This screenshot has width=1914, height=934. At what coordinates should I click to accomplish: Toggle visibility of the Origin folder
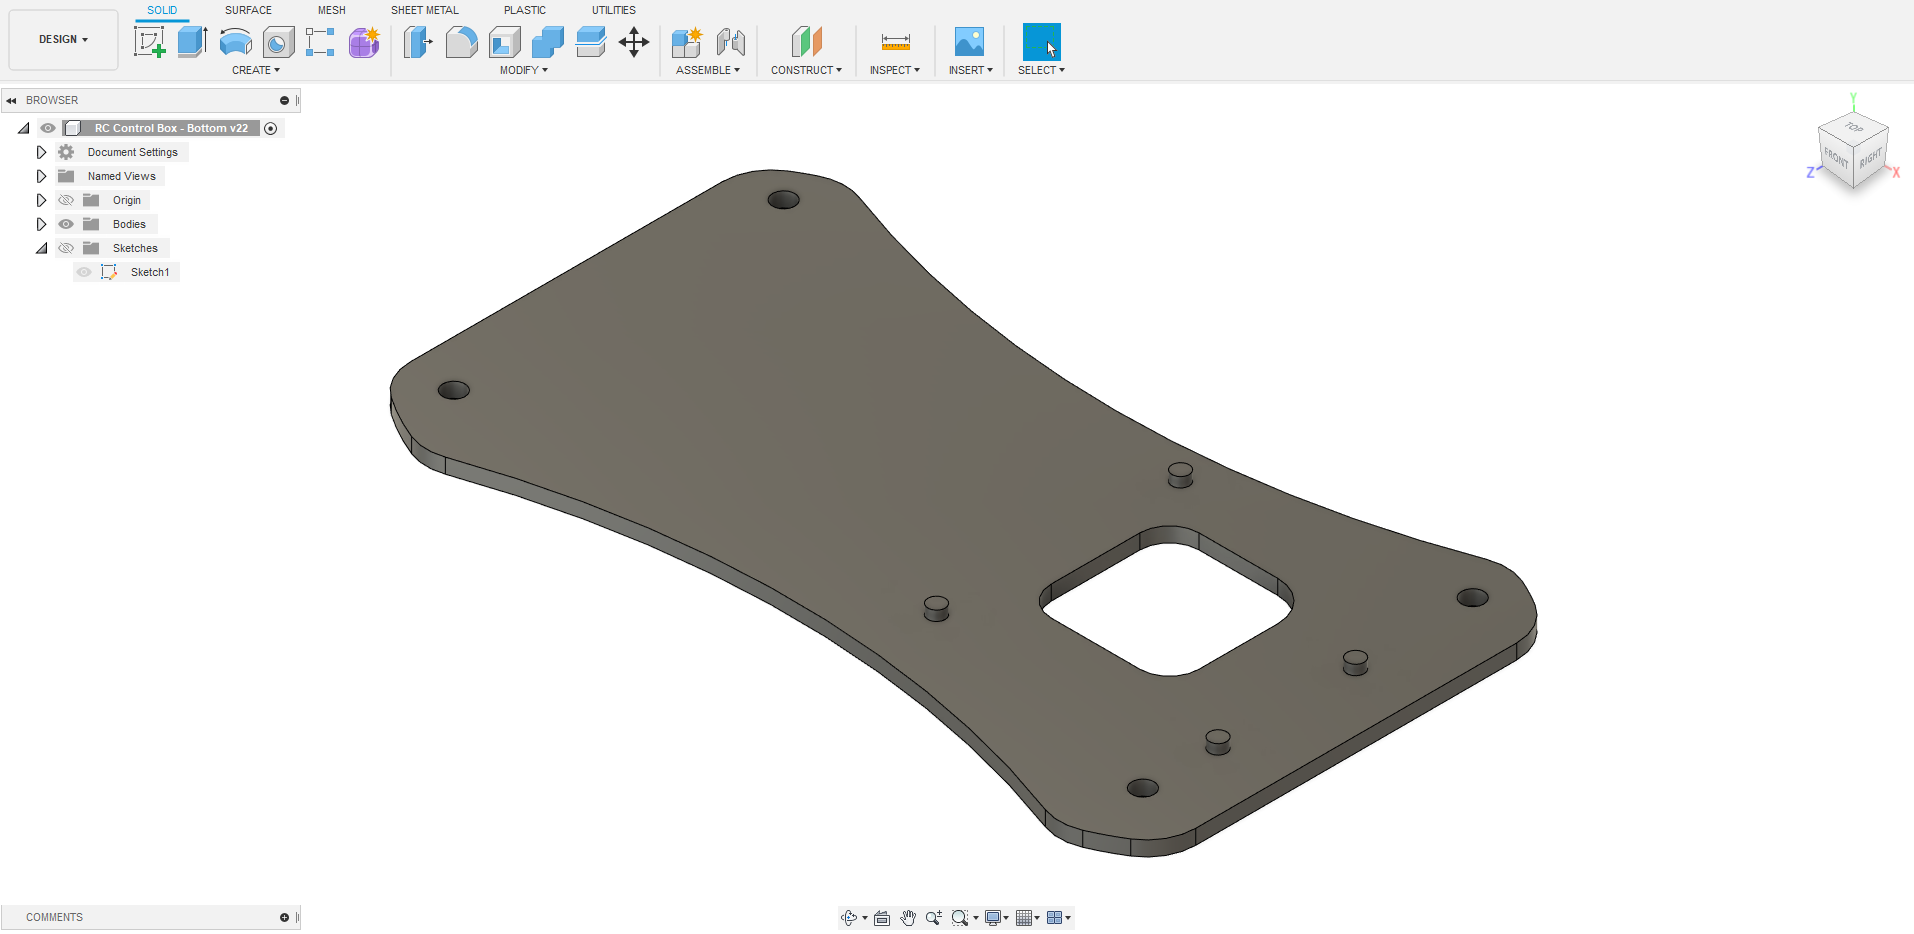pos(65,200)
